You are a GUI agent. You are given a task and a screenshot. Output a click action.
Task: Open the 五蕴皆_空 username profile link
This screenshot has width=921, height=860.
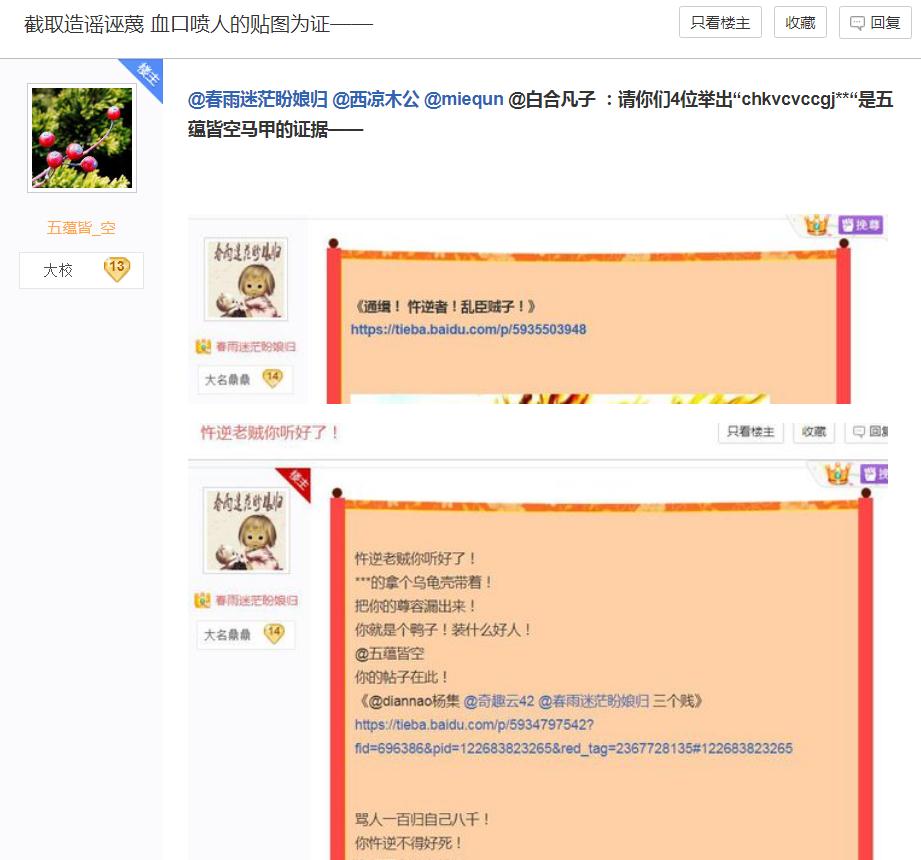tap(82, 228)
